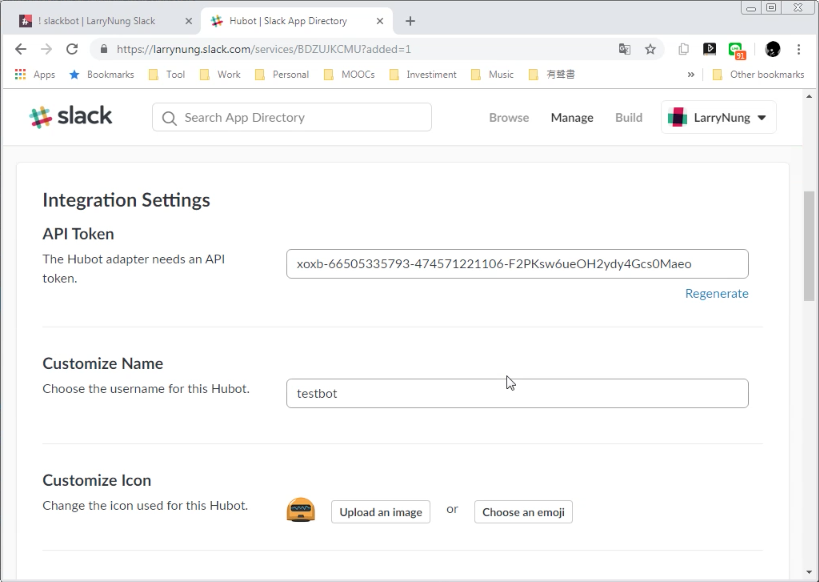Click the Customize Icon heading
This screenshot has width=819, height=582.
tap(97, 480)
